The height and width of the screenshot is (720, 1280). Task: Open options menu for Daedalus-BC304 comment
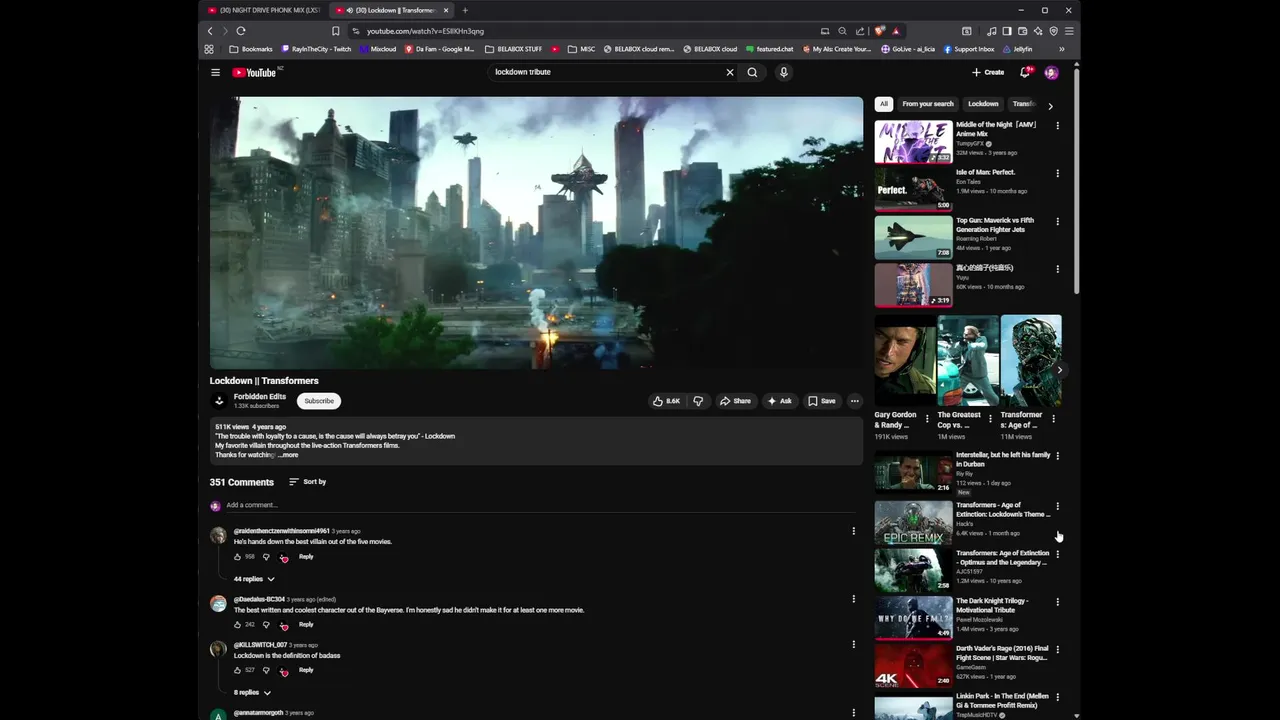pyautogui.click(x=853, y=599)
